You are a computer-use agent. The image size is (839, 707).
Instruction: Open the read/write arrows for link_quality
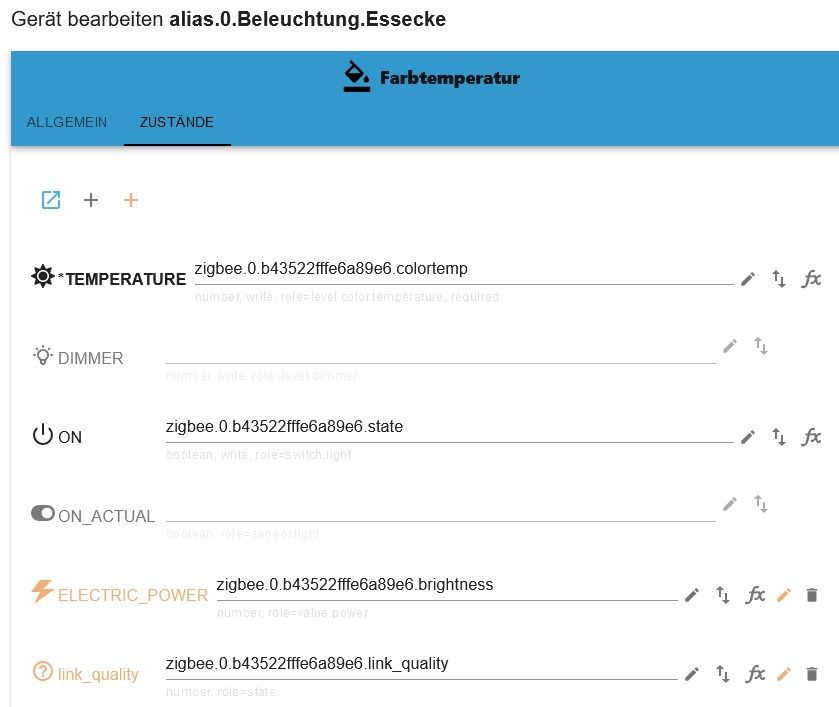click(x=722, y=674)
